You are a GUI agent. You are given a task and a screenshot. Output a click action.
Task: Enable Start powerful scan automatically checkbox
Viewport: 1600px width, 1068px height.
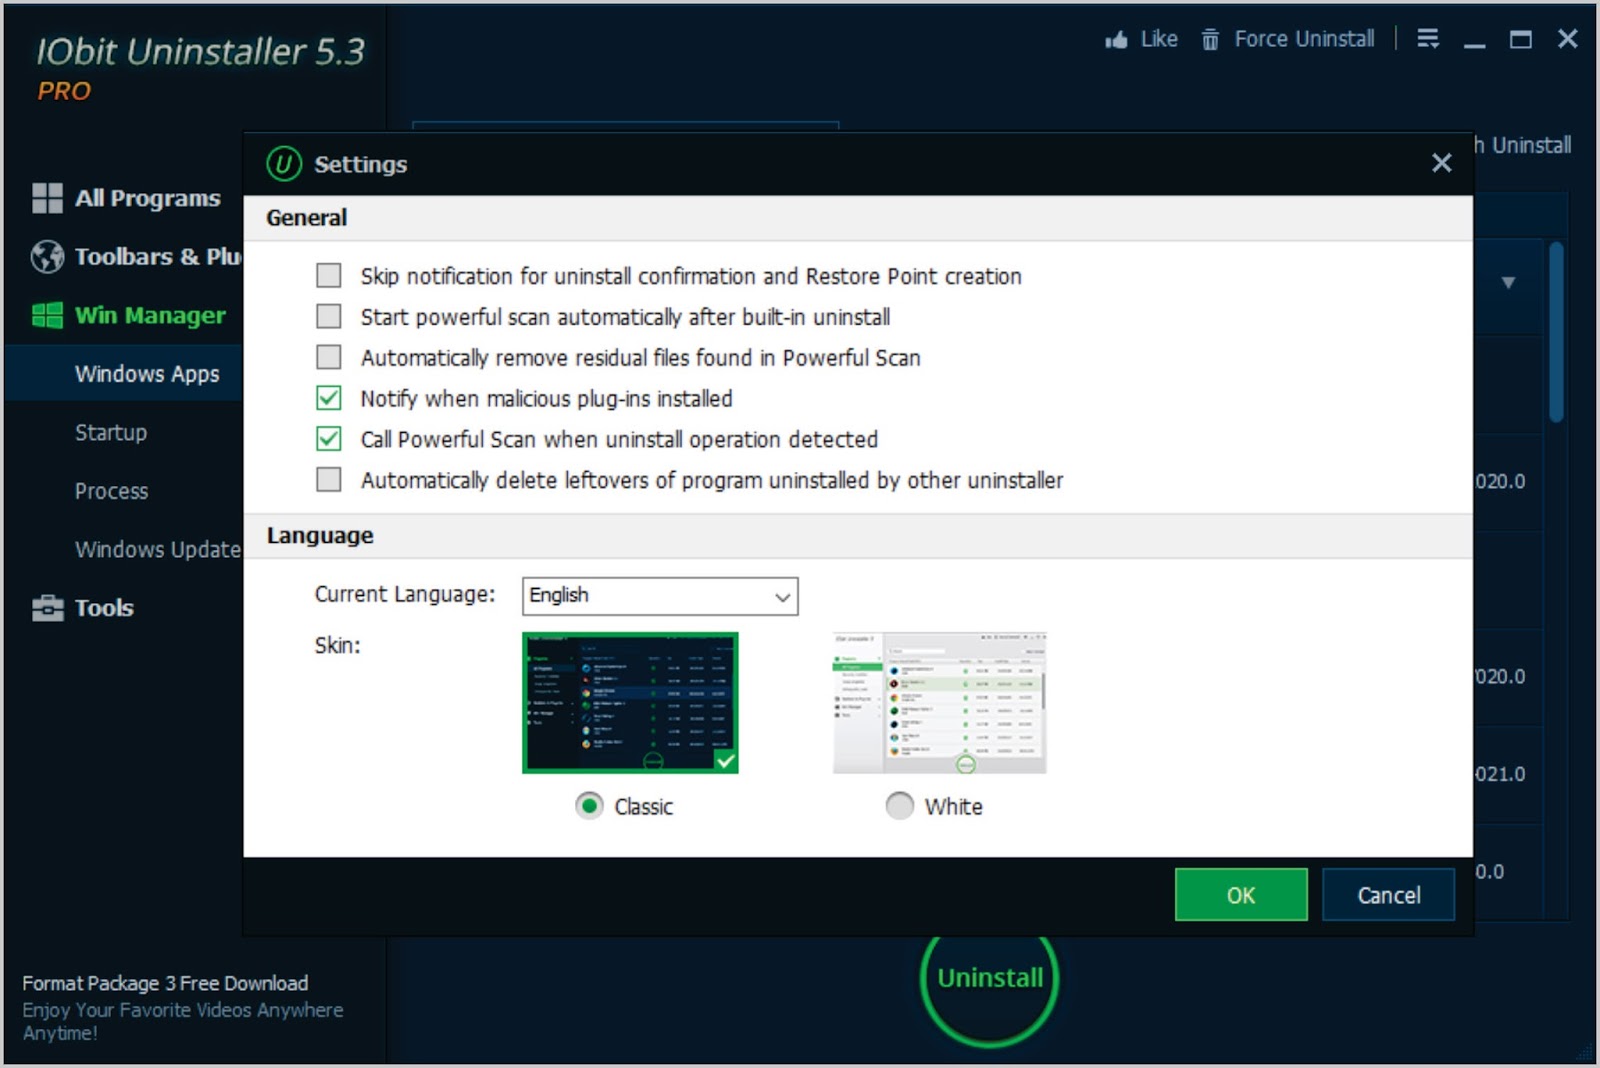pos(328,316)
